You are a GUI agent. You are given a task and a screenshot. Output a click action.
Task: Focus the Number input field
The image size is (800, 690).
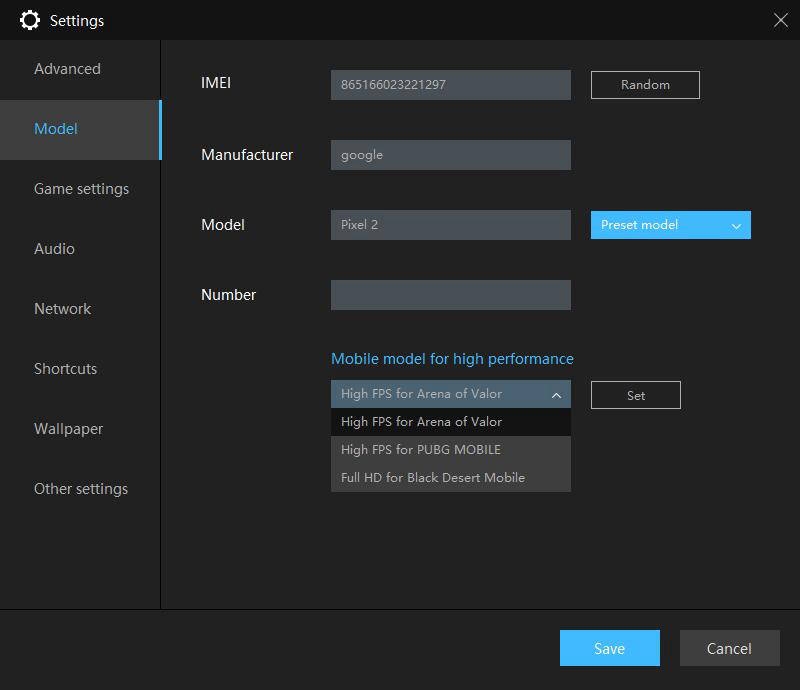pos(450,295)
